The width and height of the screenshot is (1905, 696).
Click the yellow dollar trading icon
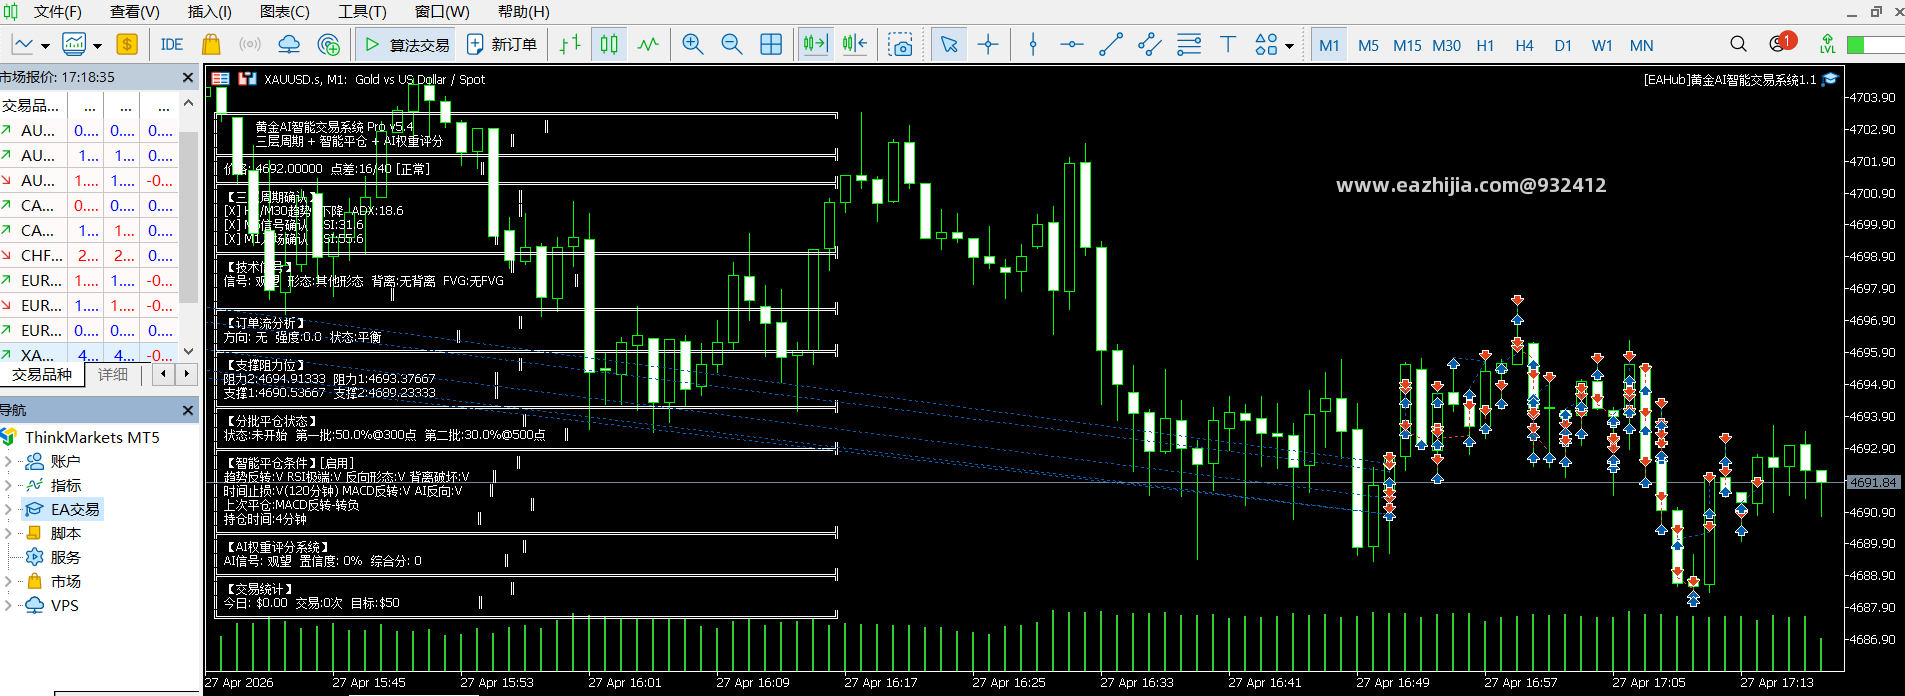click(x=127, y=44)
